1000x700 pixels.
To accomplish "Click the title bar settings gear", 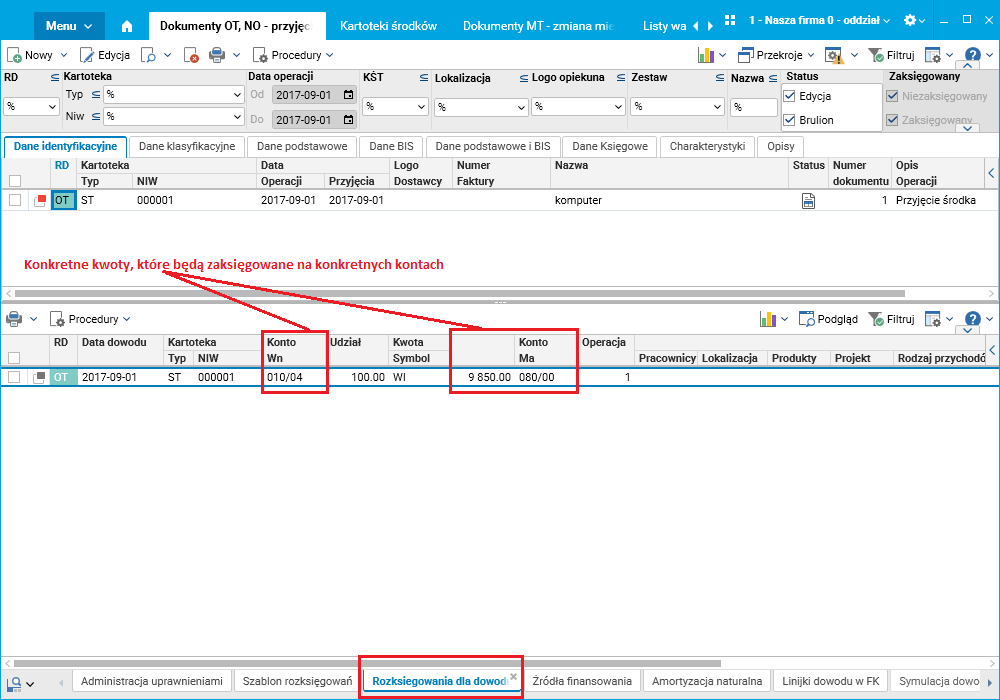I will [x=910, y=20].
